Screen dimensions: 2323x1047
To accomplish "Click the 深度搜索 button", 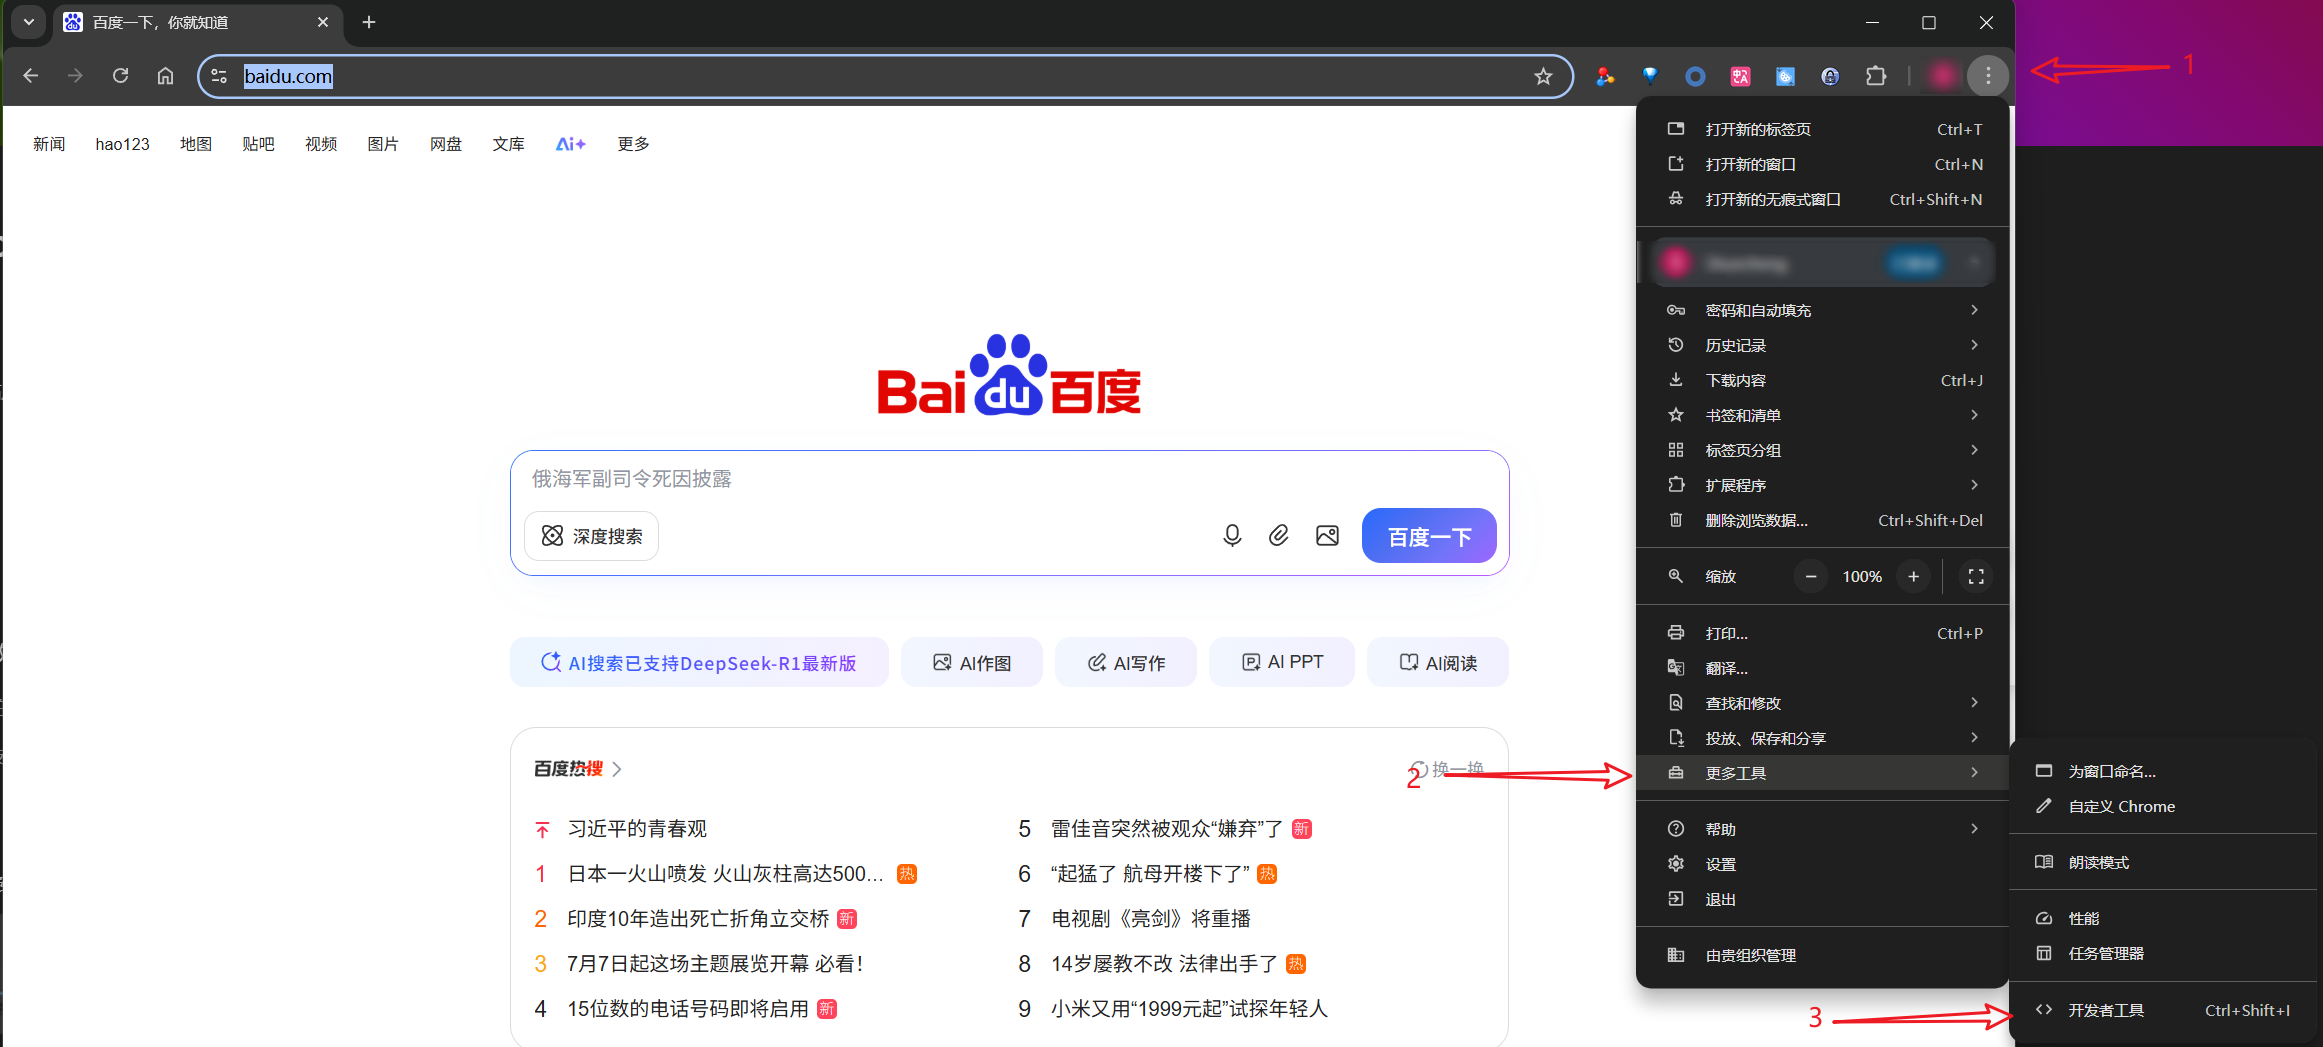I will point(592,536).
